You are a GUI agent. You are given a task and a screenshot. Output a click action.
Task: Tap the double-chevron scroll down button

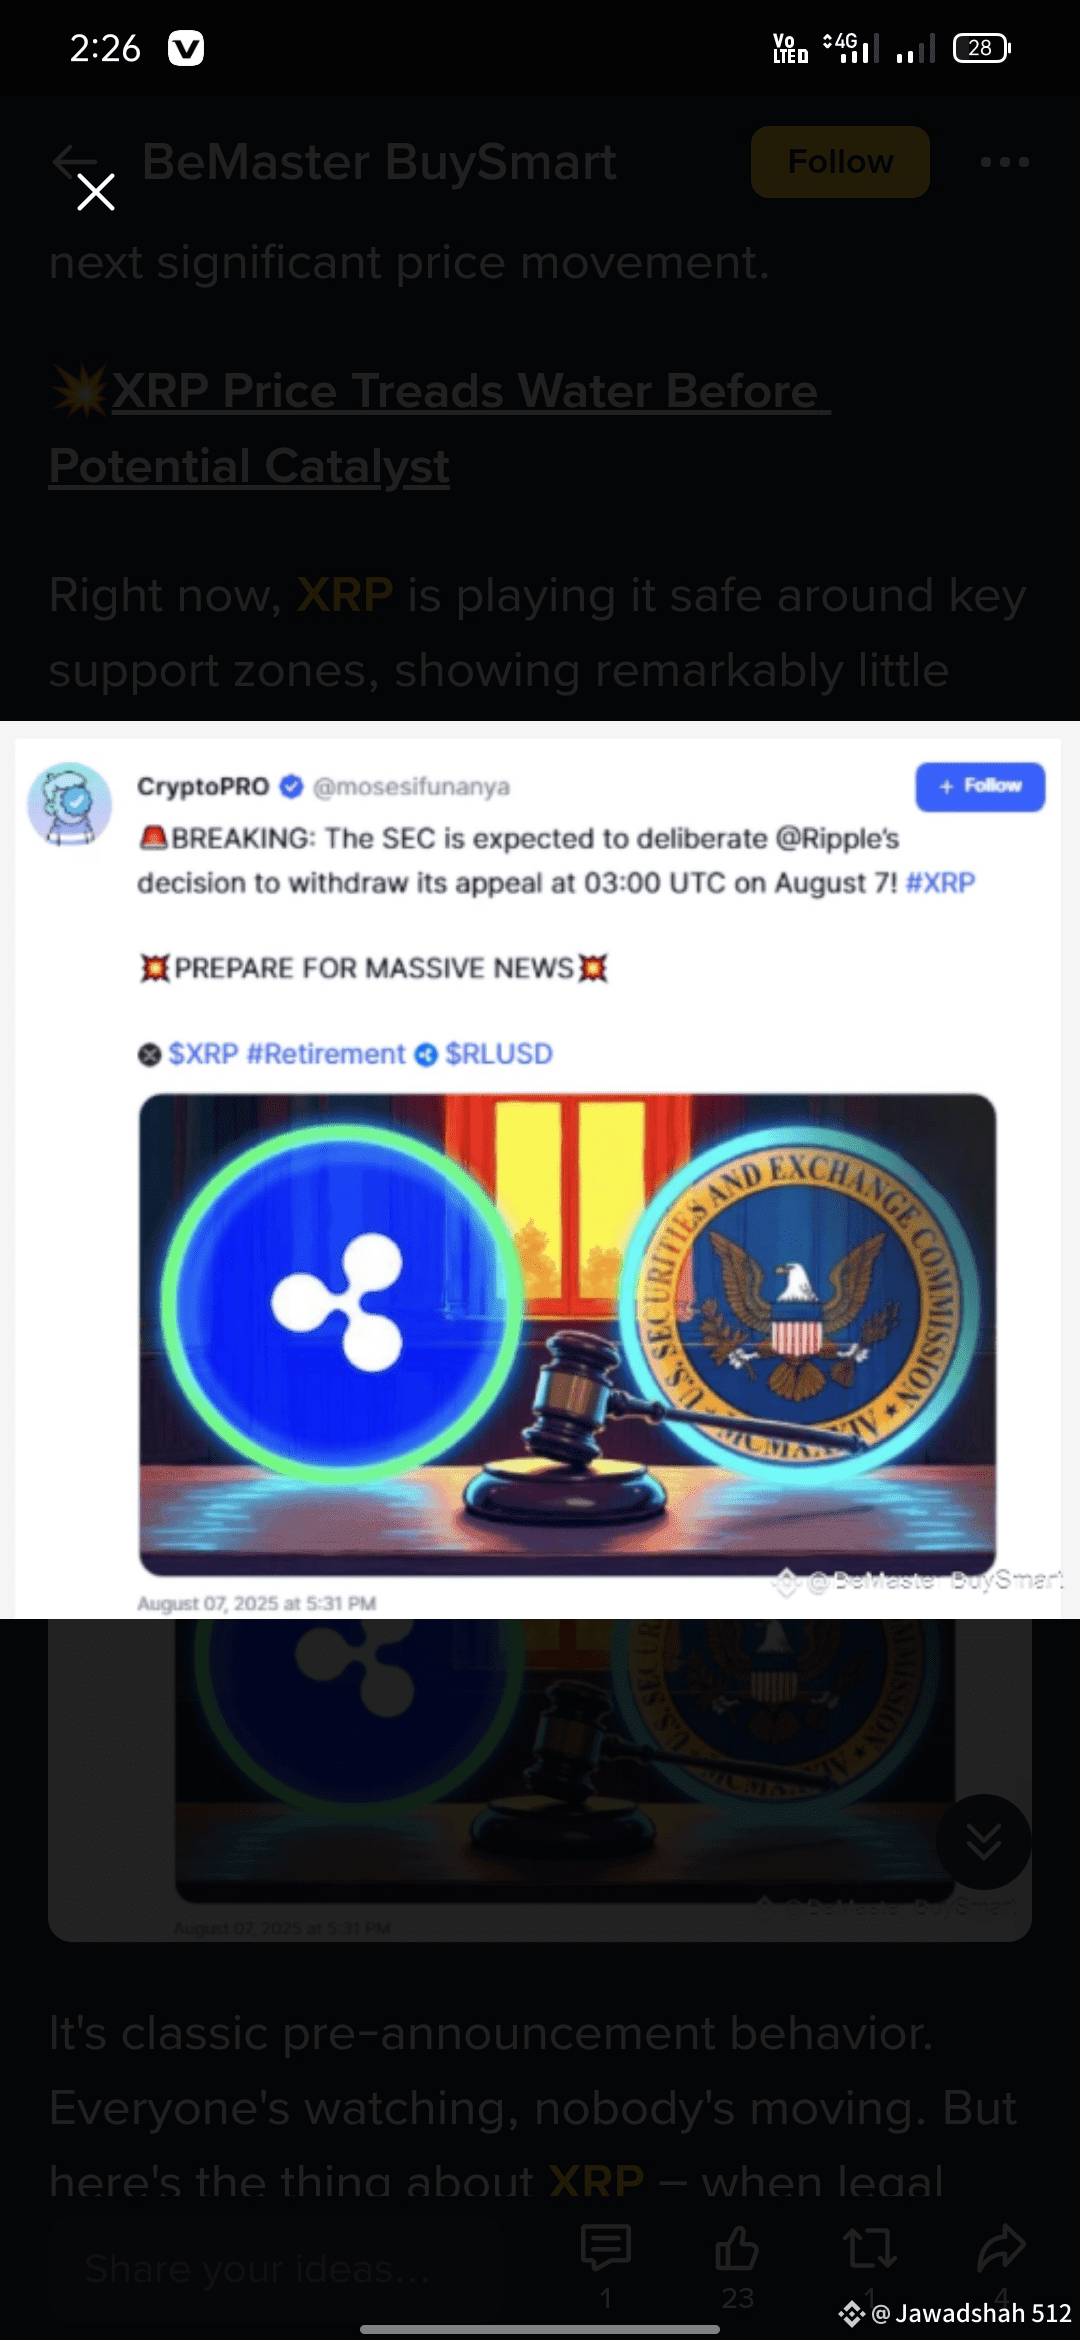(x=983, y=1841)
